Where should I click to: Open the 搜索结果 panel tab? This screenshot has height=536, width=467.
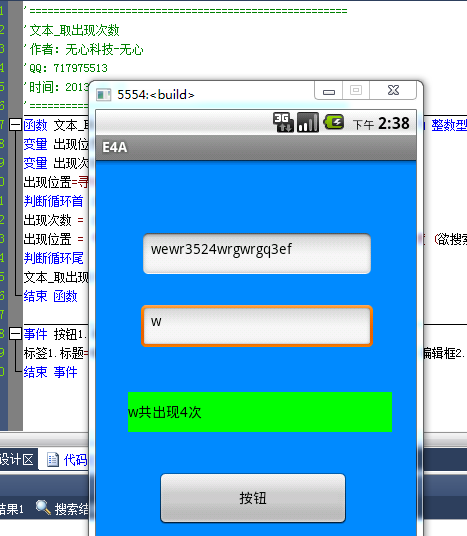[62, 509]
